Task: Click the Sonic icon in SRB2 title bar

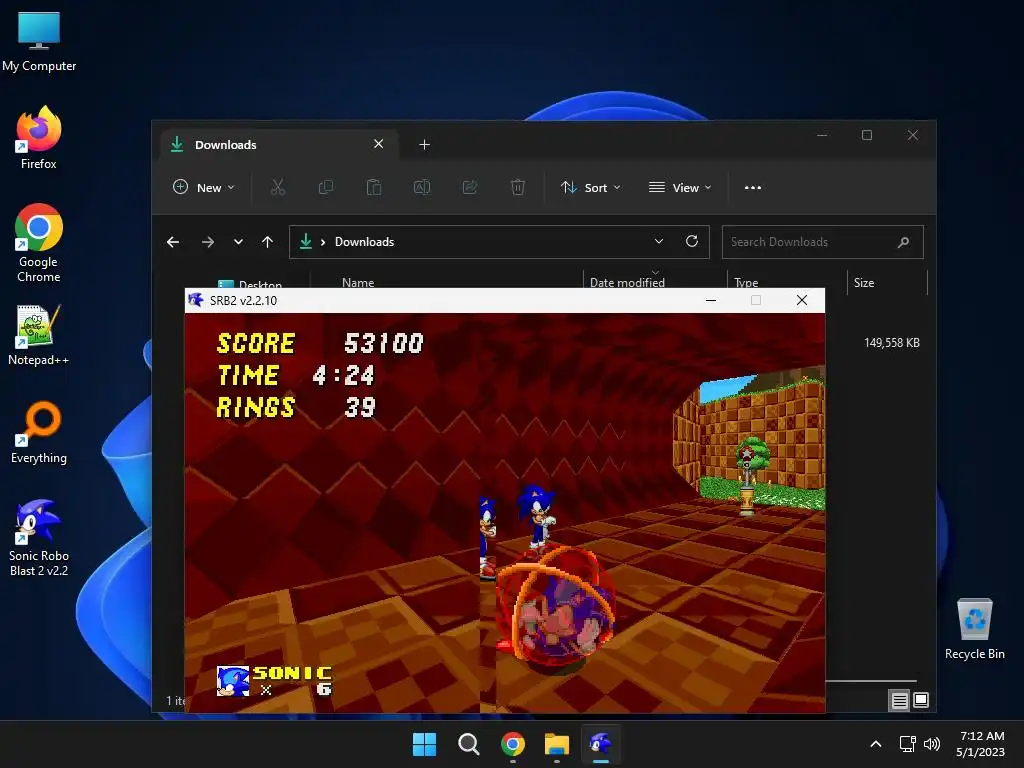Action: (x=195, y=300)
